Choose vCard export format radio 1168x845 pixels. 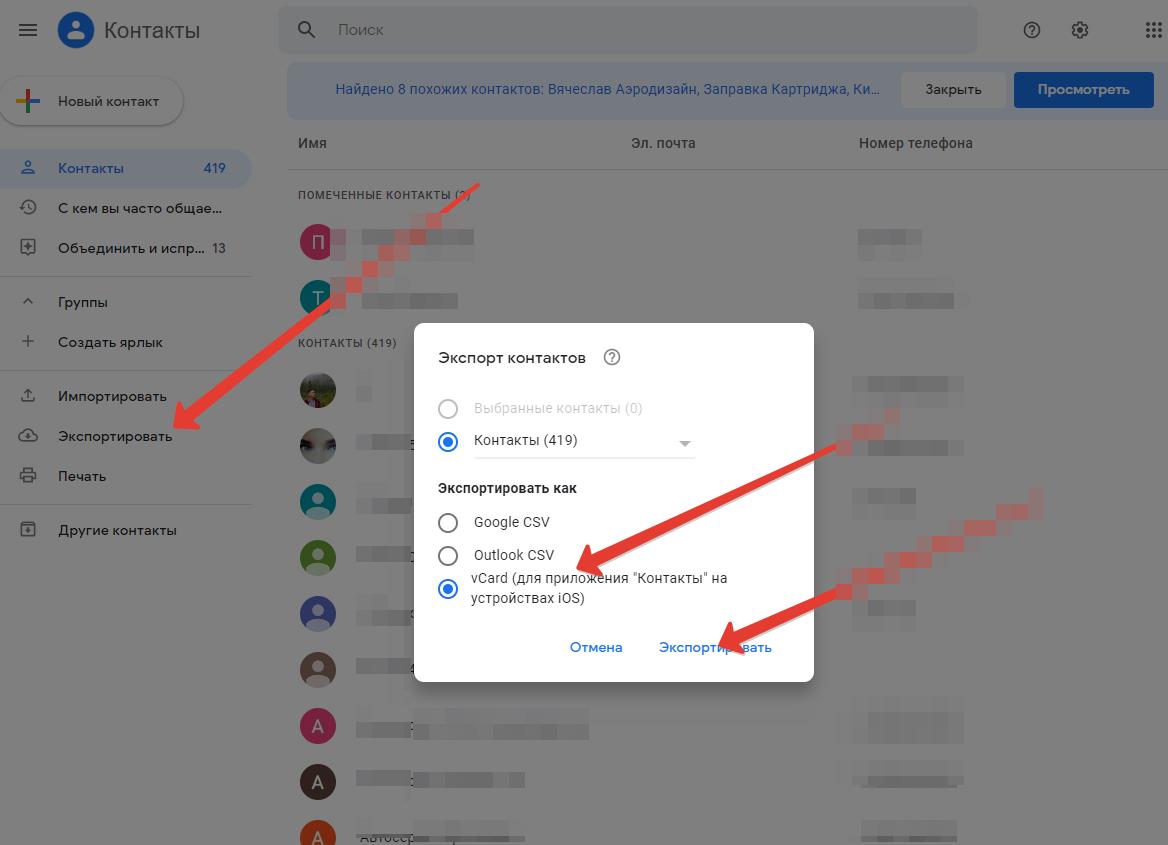point(448,589)
